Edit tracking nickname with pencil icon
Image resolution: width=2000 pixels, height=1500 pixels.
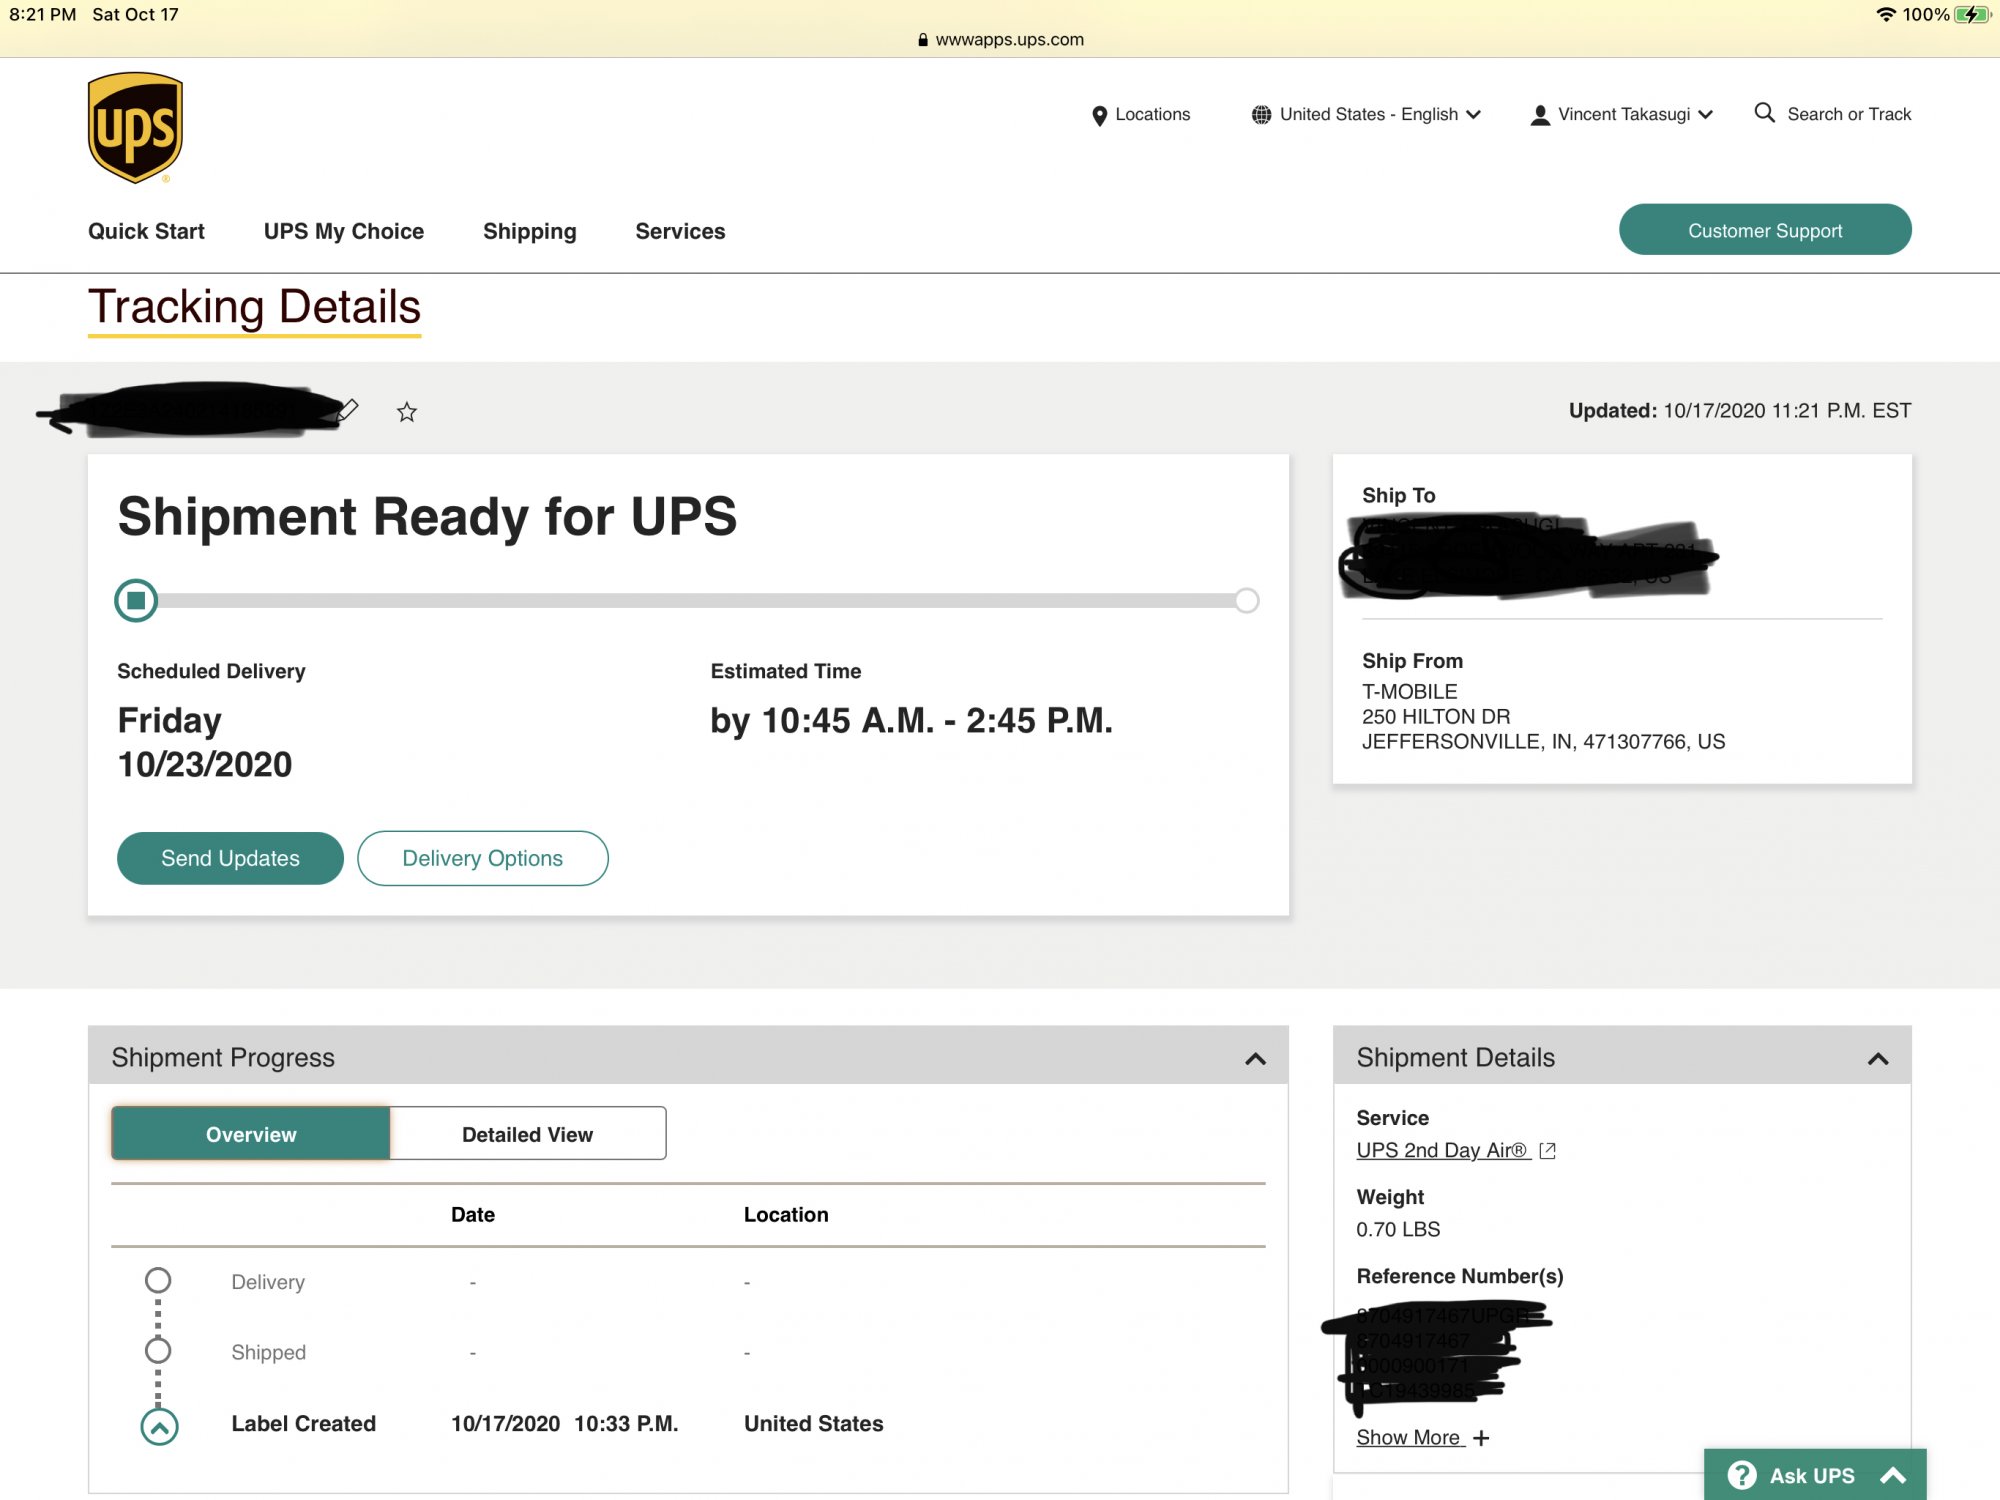point(347,410)
